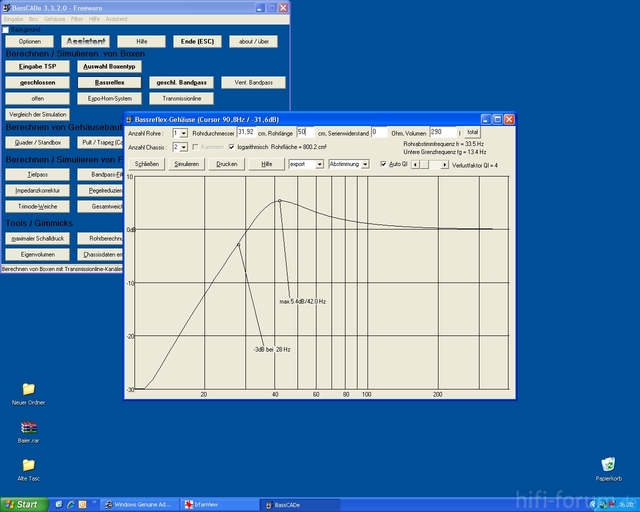Open the Baier.rar archive icon
This screenshot has width=640, height=512.
pyautogui.click(x=28, y=428)
